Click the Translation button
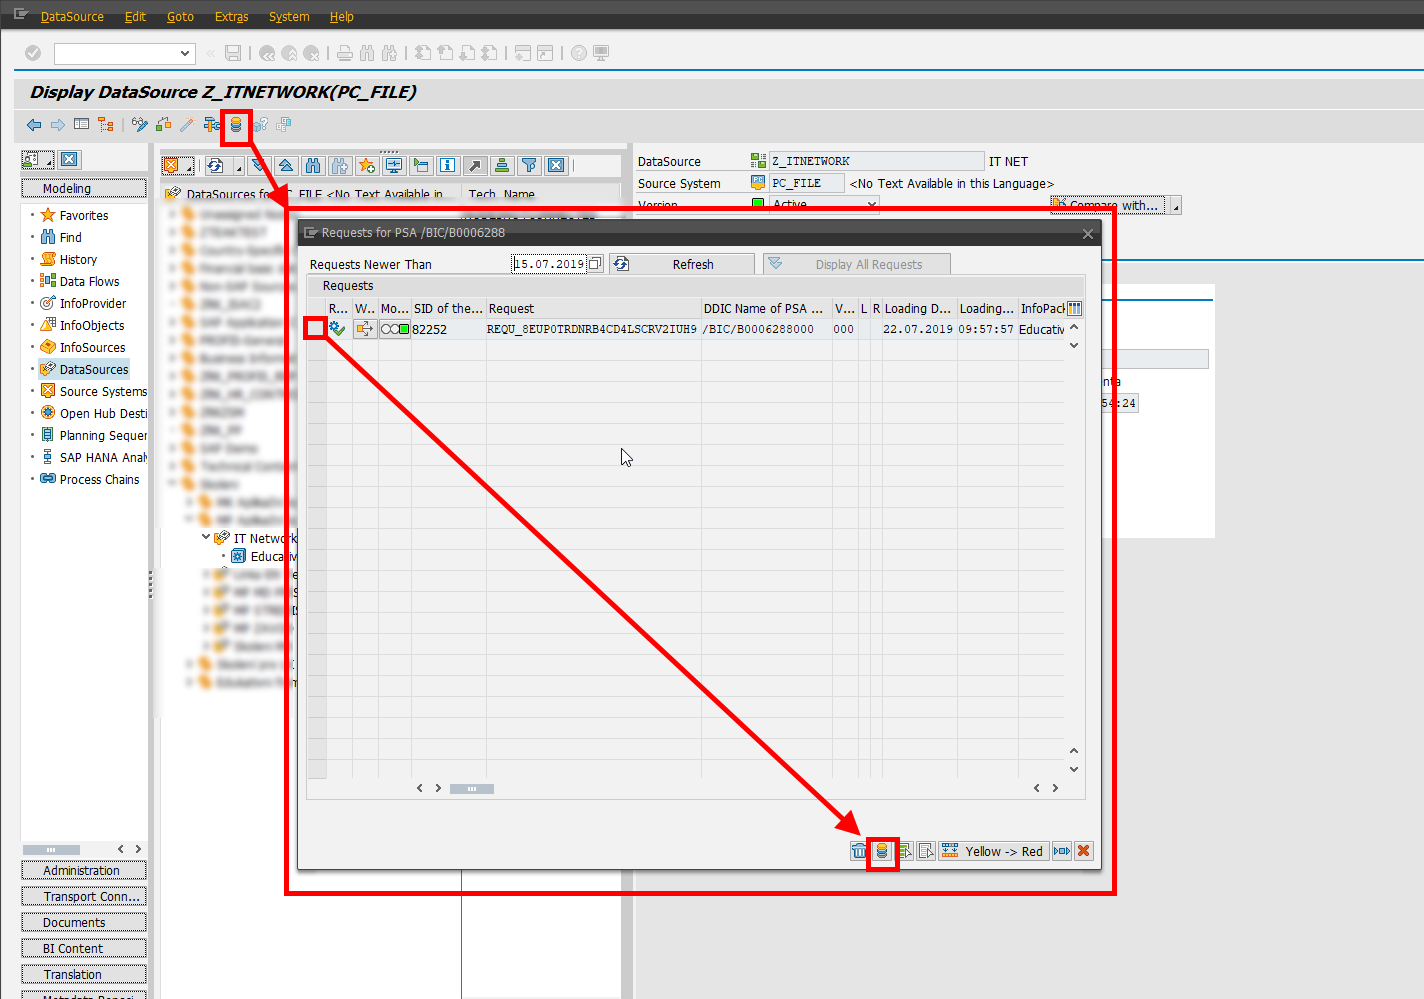 point(84,974)
